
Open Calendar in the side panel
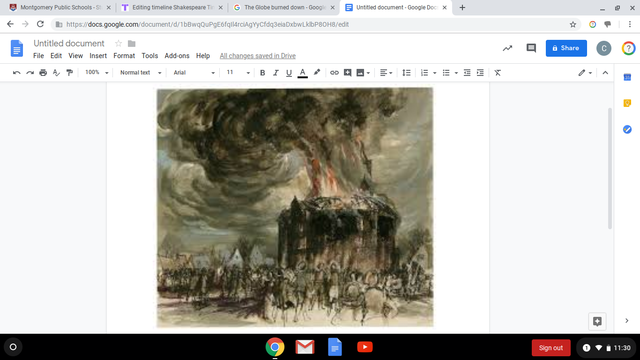(627, 77)
